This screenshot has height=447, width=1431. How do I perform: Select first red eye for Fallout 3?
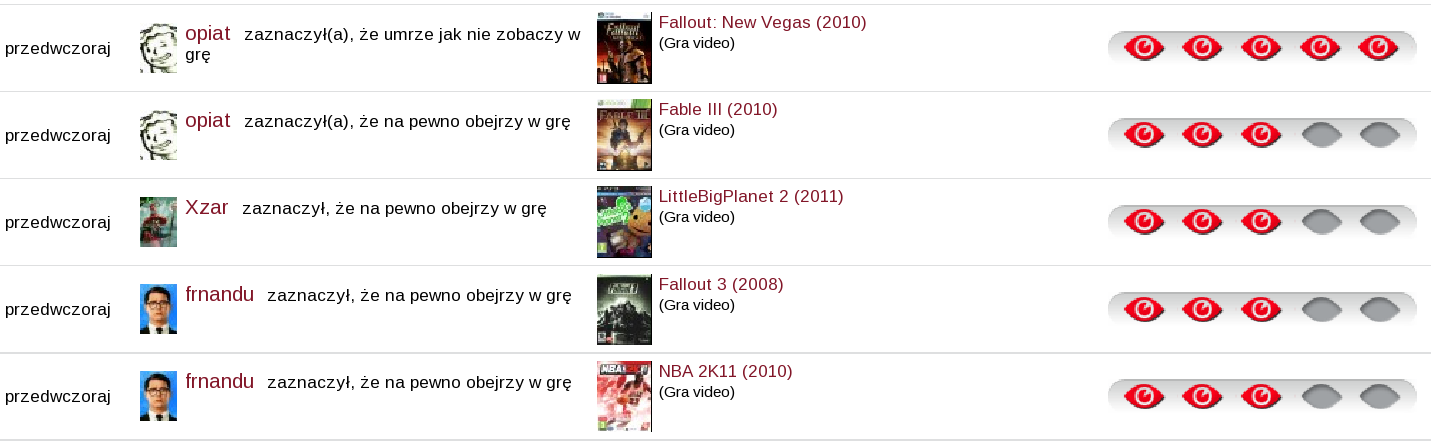[1144, 309]
